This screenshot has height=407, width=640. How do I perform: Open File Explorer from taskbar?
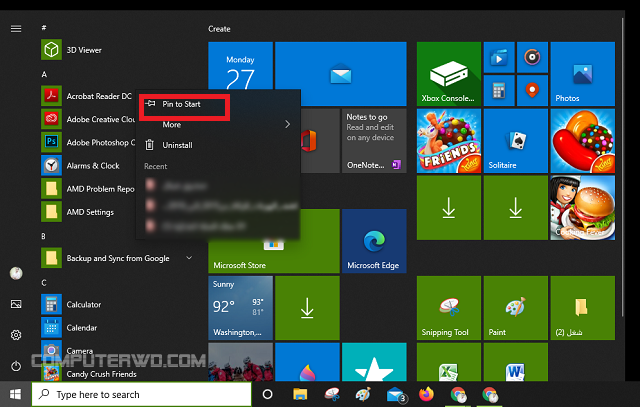(x=300, y=394)
